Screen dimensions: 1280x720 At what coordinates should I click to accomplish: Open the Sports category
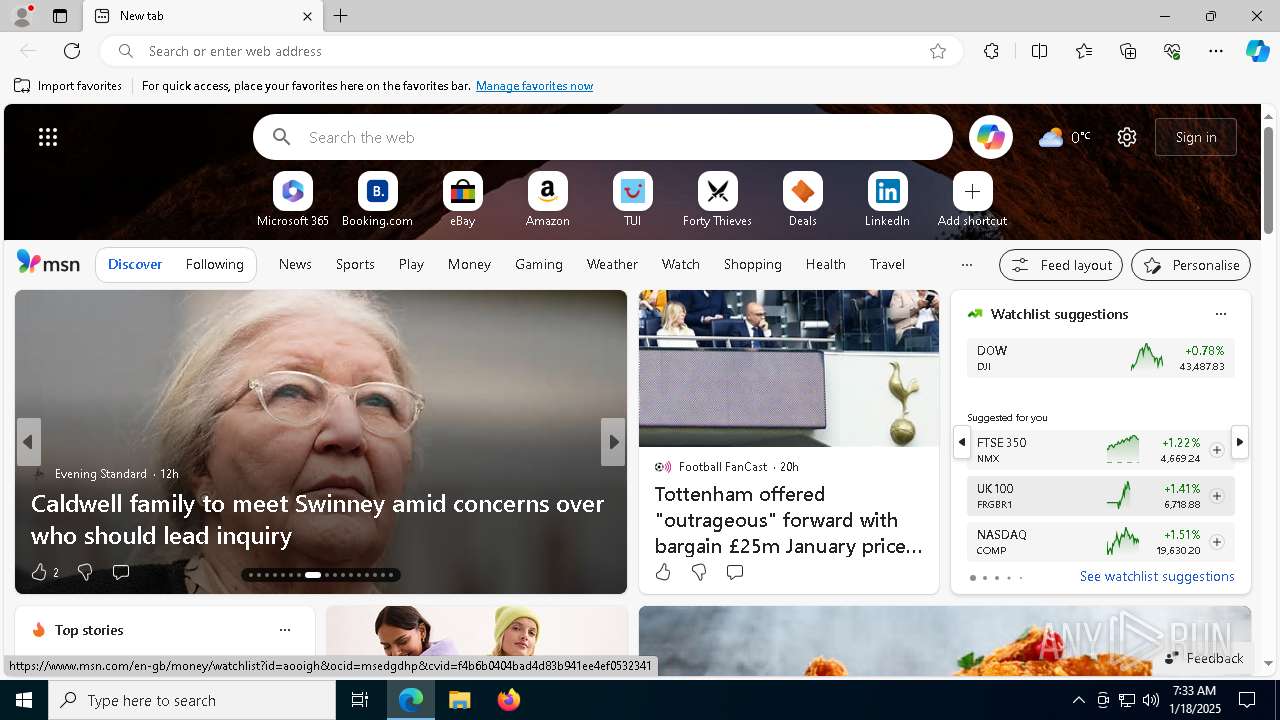(355, 264)
